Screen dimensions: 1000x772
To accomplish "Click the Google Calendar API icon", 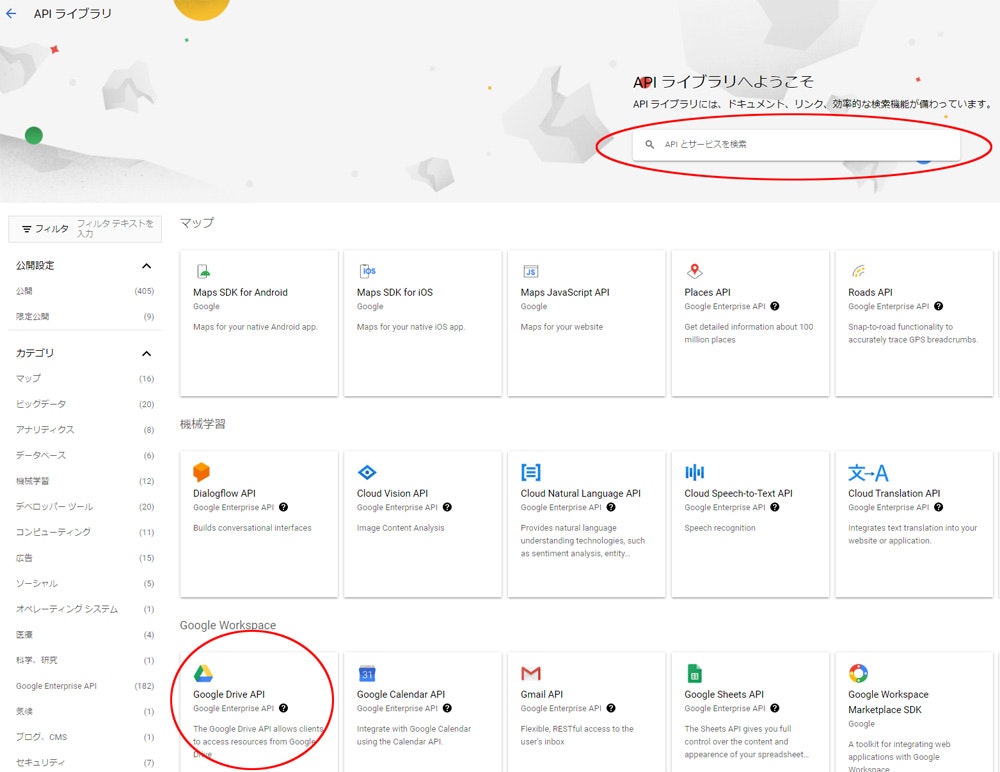I will point(367,673).
